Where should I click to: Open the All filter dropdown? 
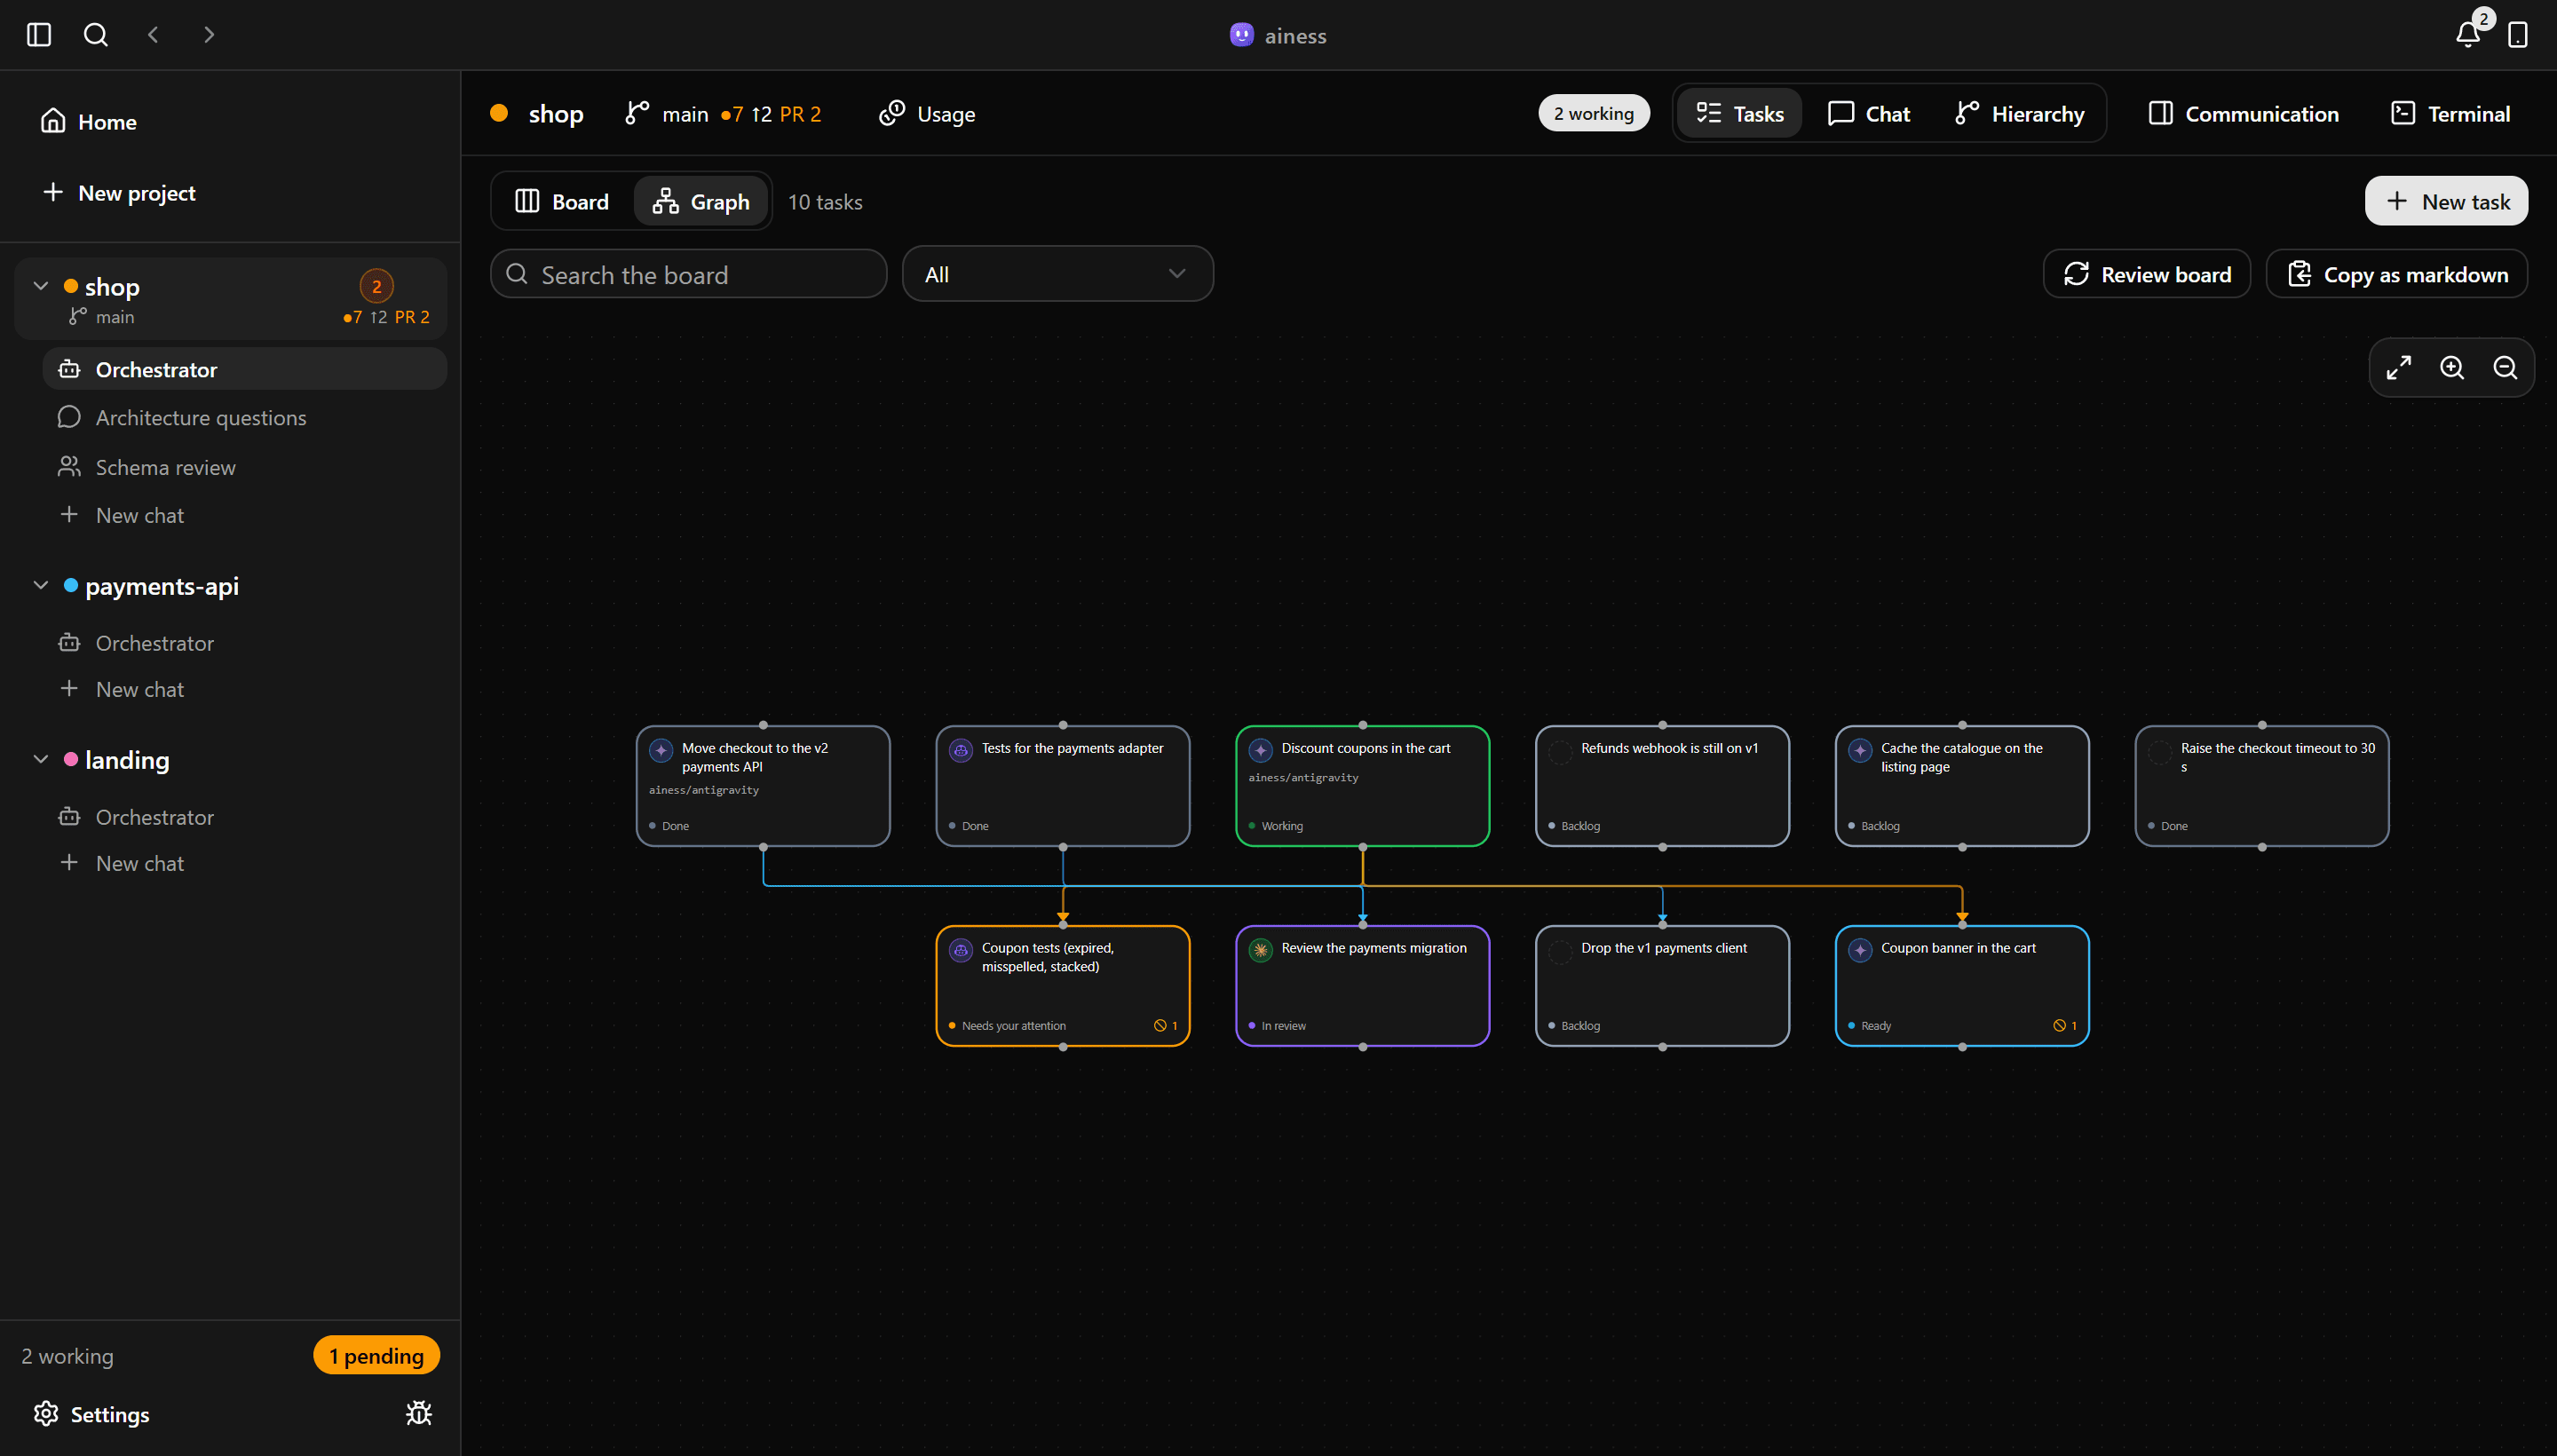[1058, 274]
